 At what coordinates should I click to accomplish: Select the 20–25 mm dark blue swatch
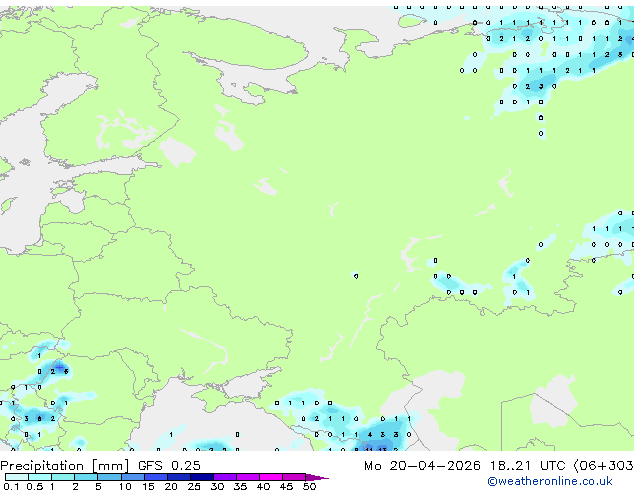pos(179,477)
